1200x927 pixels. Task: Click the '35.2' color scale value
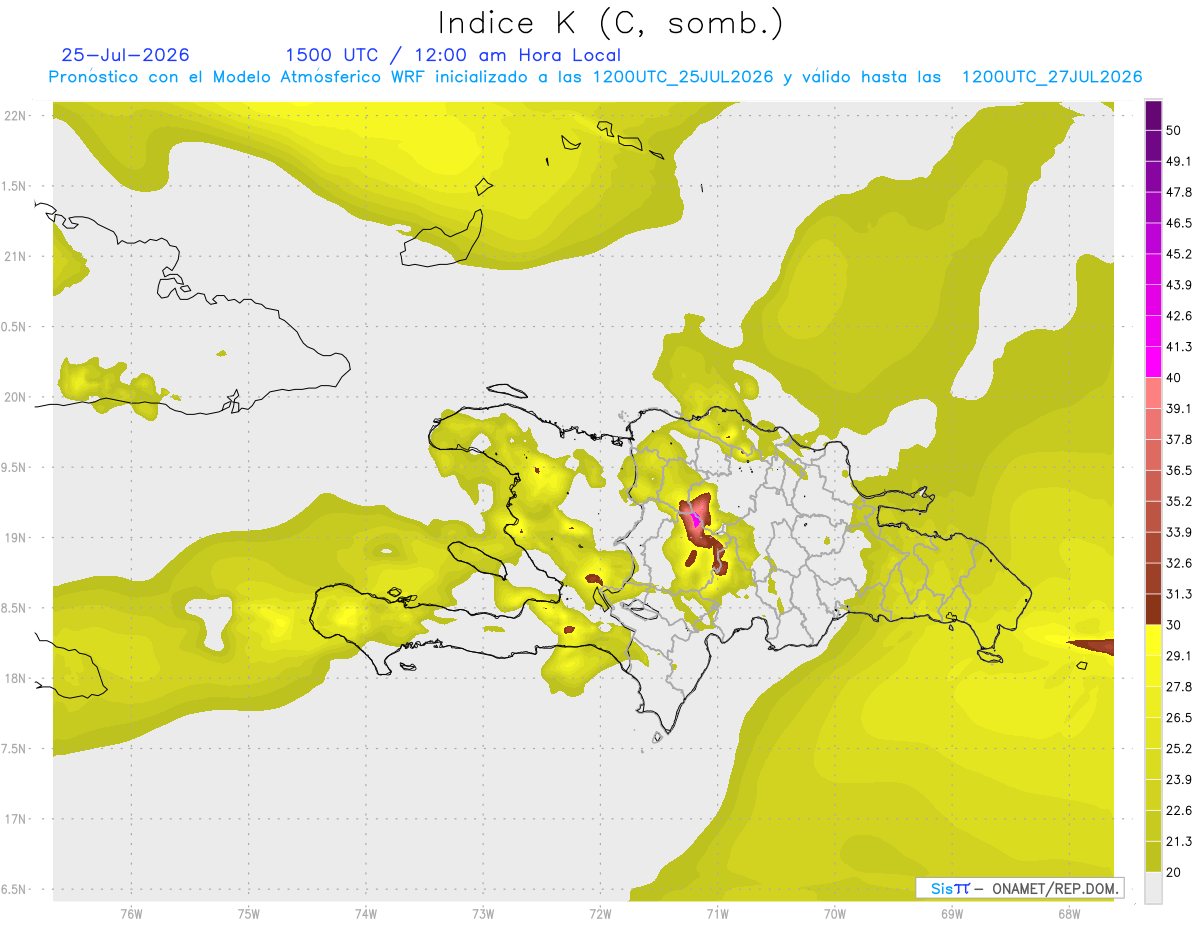tap(1179, 501)
